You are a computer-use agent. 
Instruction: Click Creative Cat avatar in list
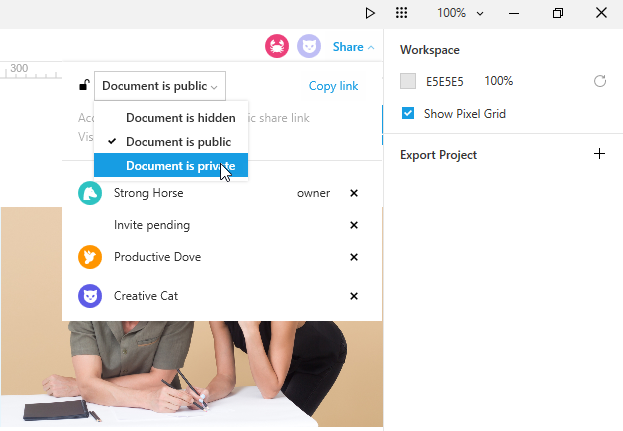[90, 296]
